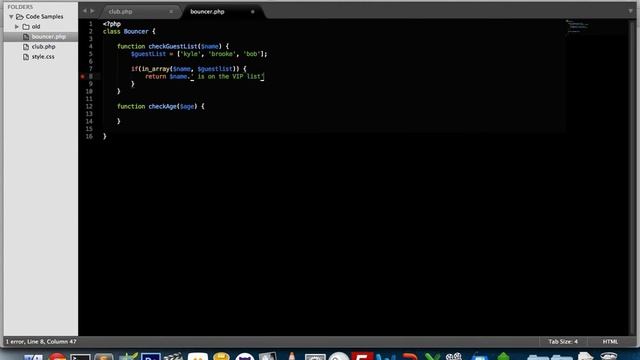Click line number 16 in gutter
Viewport: 640px width, 360px height.
point(89,136)
